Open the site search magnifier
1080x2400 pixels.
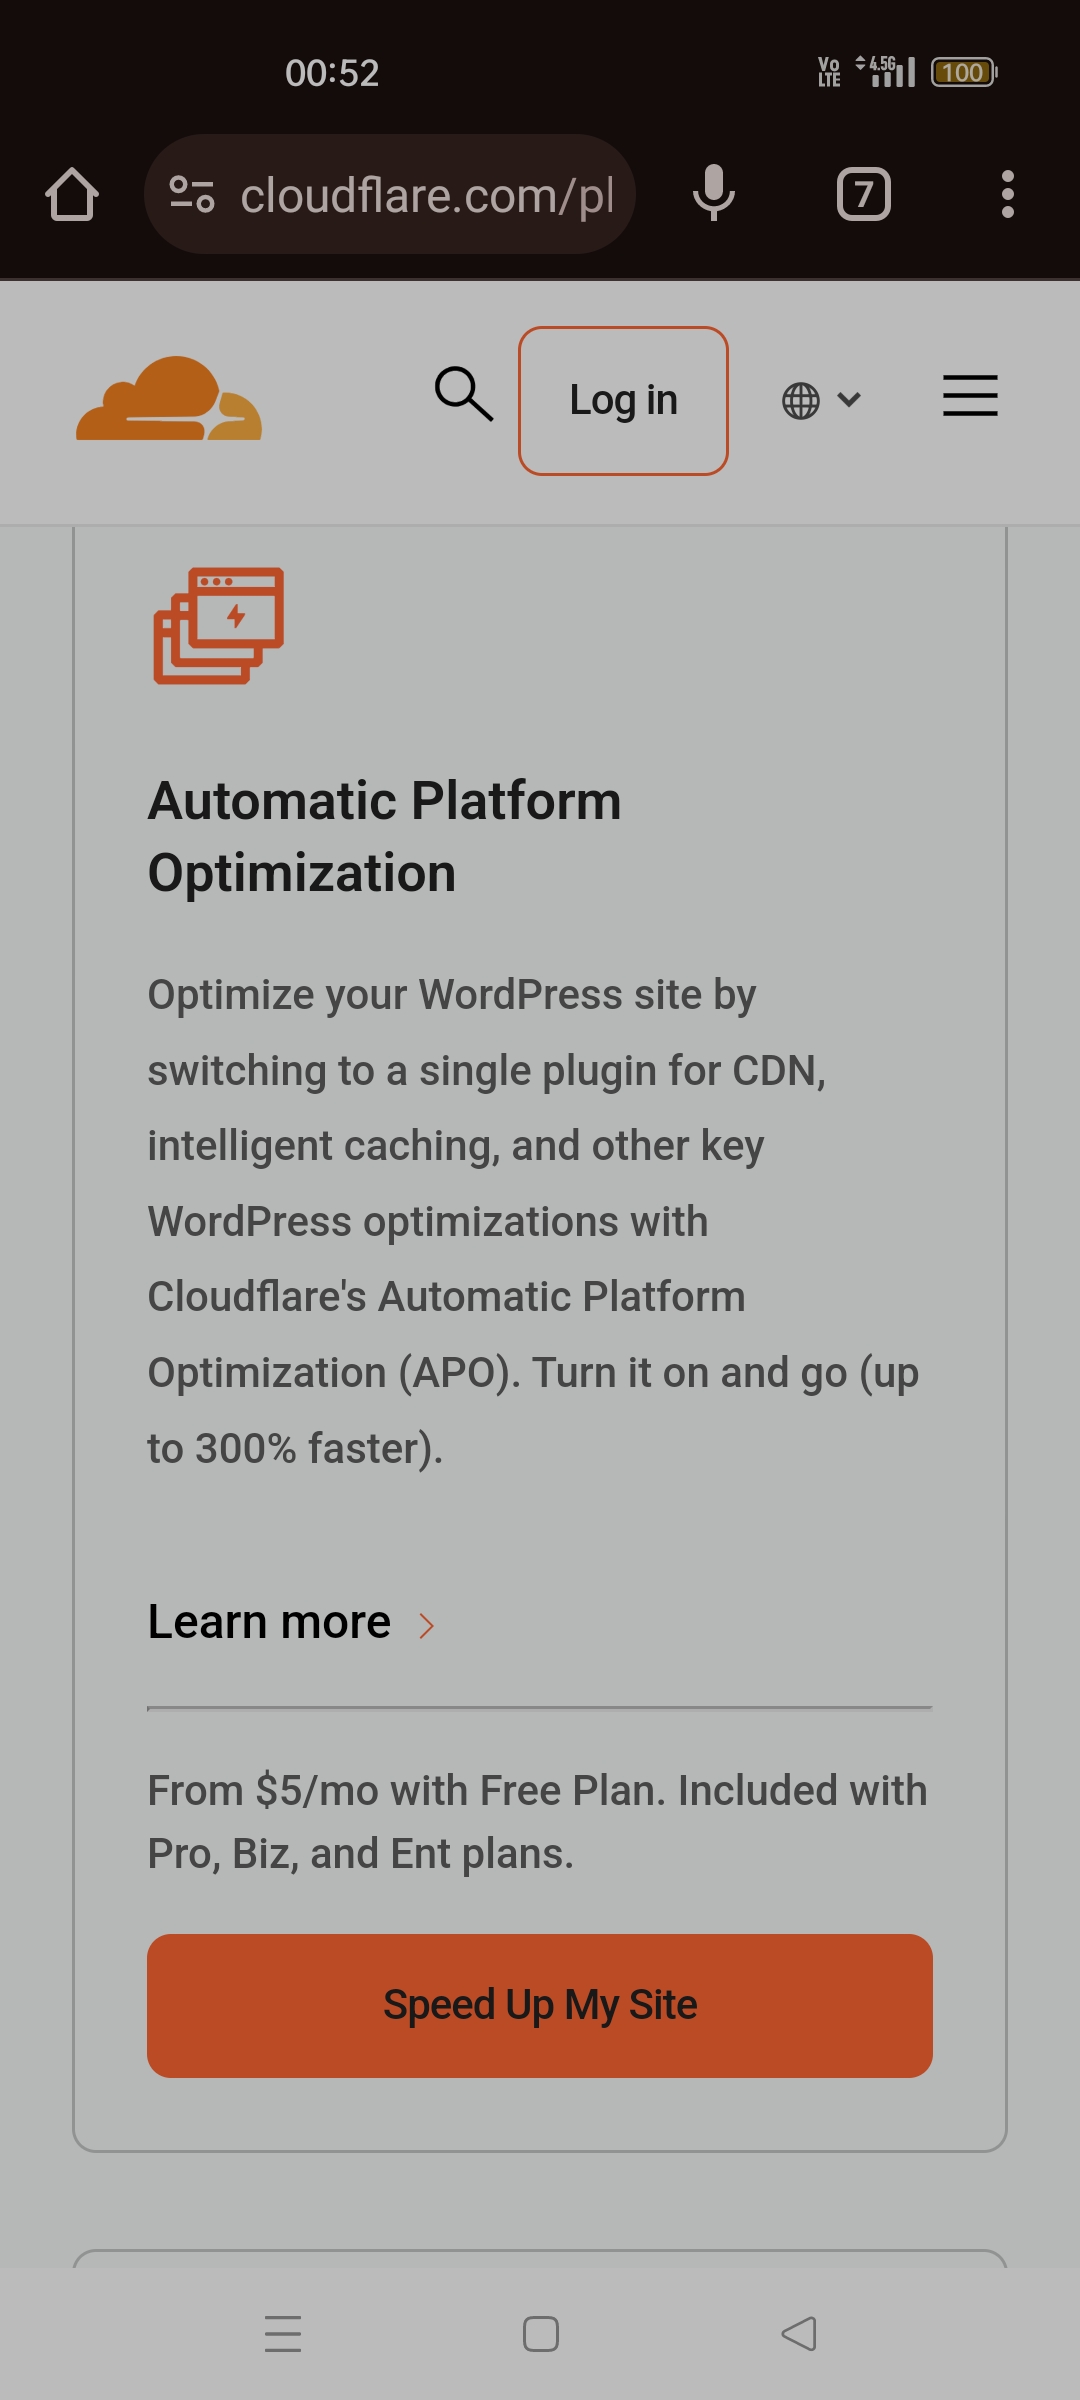point(464,394)
